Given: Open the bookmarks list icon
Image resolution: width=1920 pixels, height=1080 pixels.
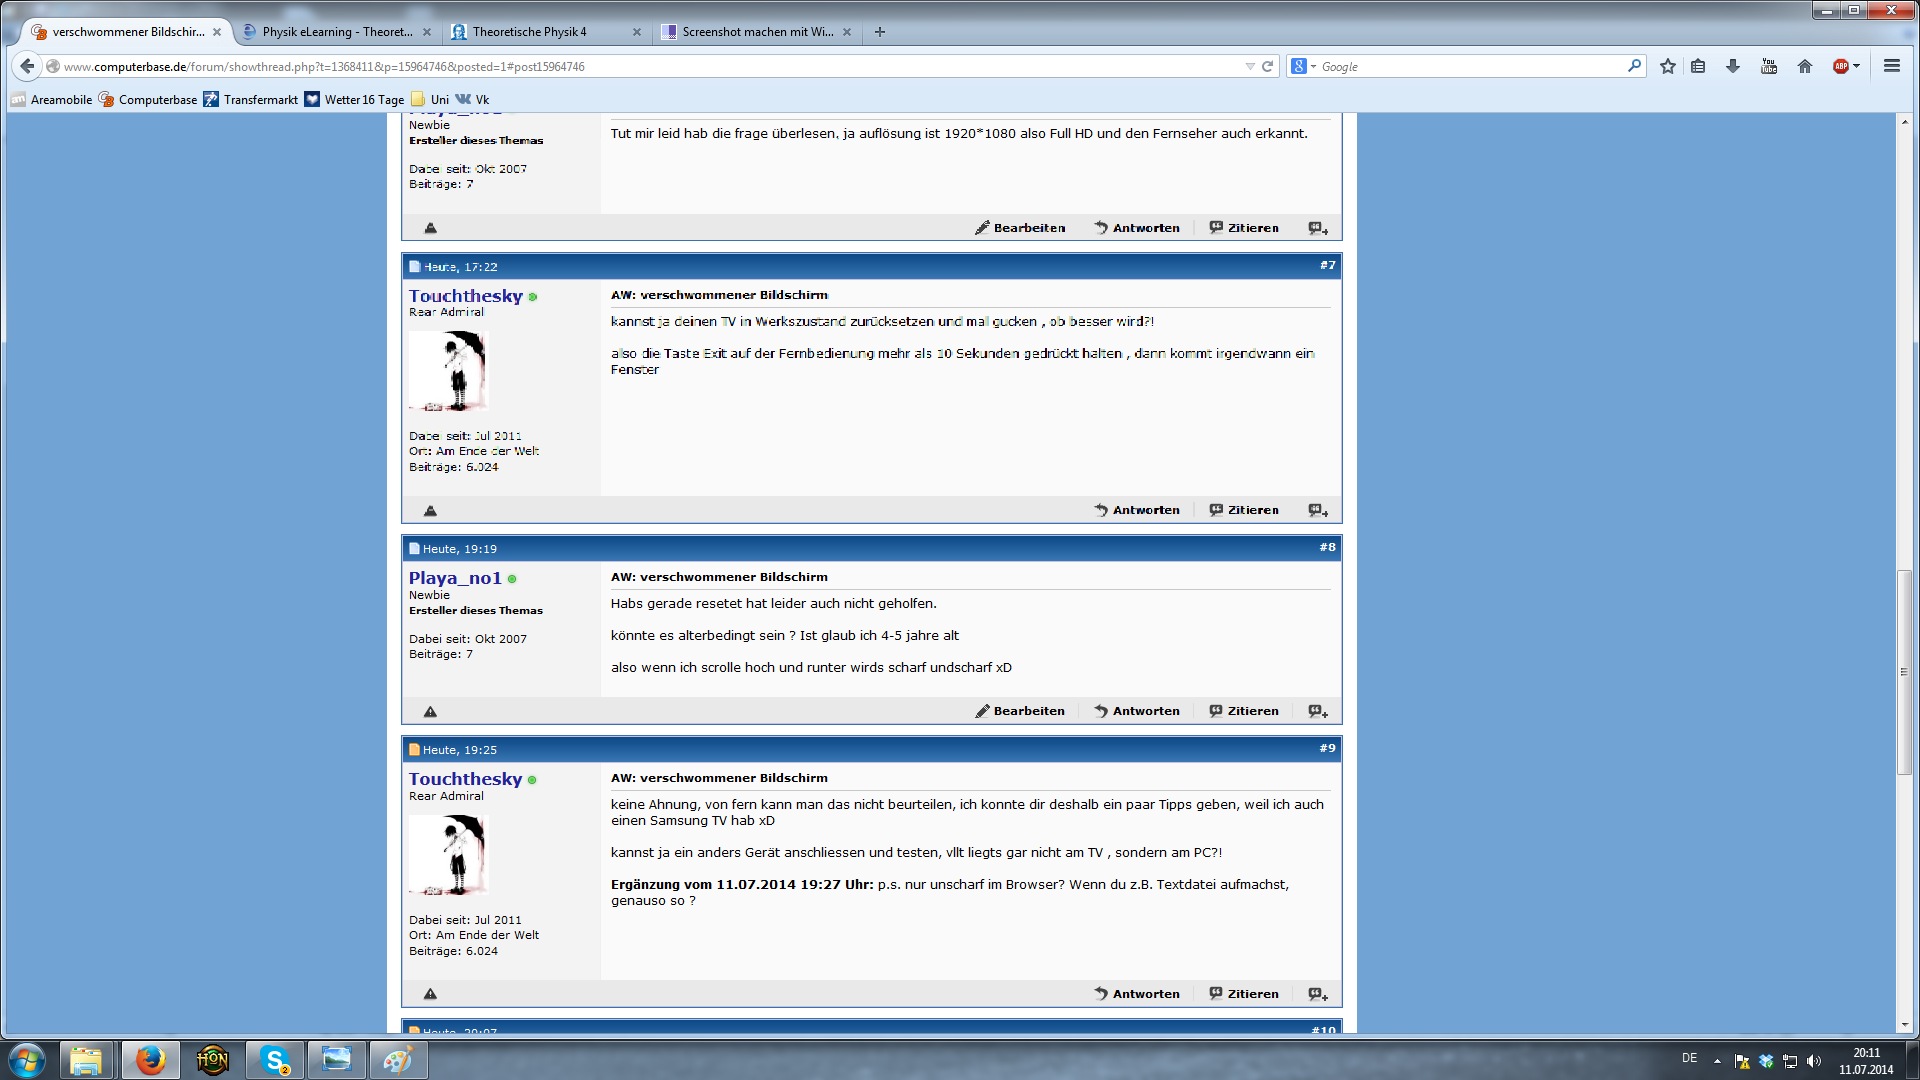Looking at the screenshot, I should point(1698,66).
